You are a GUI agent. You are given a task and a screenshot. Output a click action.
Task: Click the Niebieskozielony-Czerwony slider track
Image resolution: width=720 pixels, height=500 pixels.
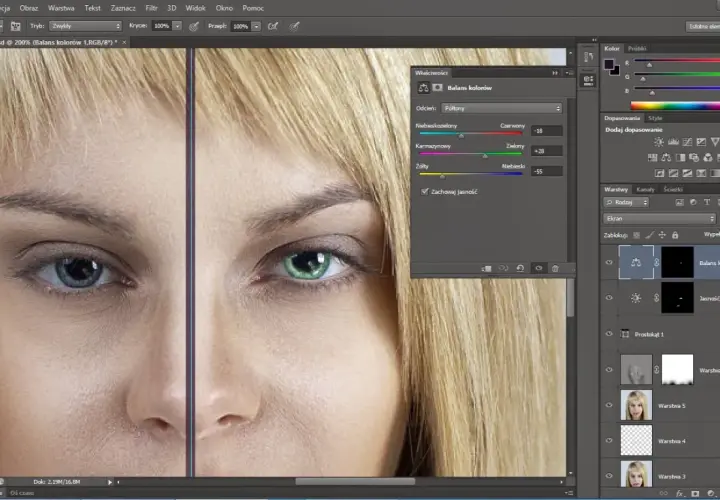[x=471, y=134]
